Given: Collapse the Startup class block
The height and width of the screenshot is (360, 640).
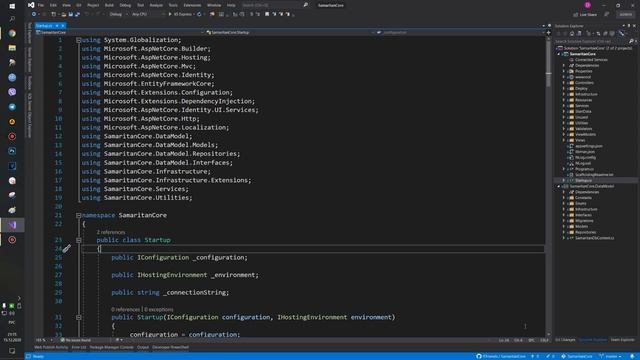Looking at the screenshot, I should coord(78,240).
